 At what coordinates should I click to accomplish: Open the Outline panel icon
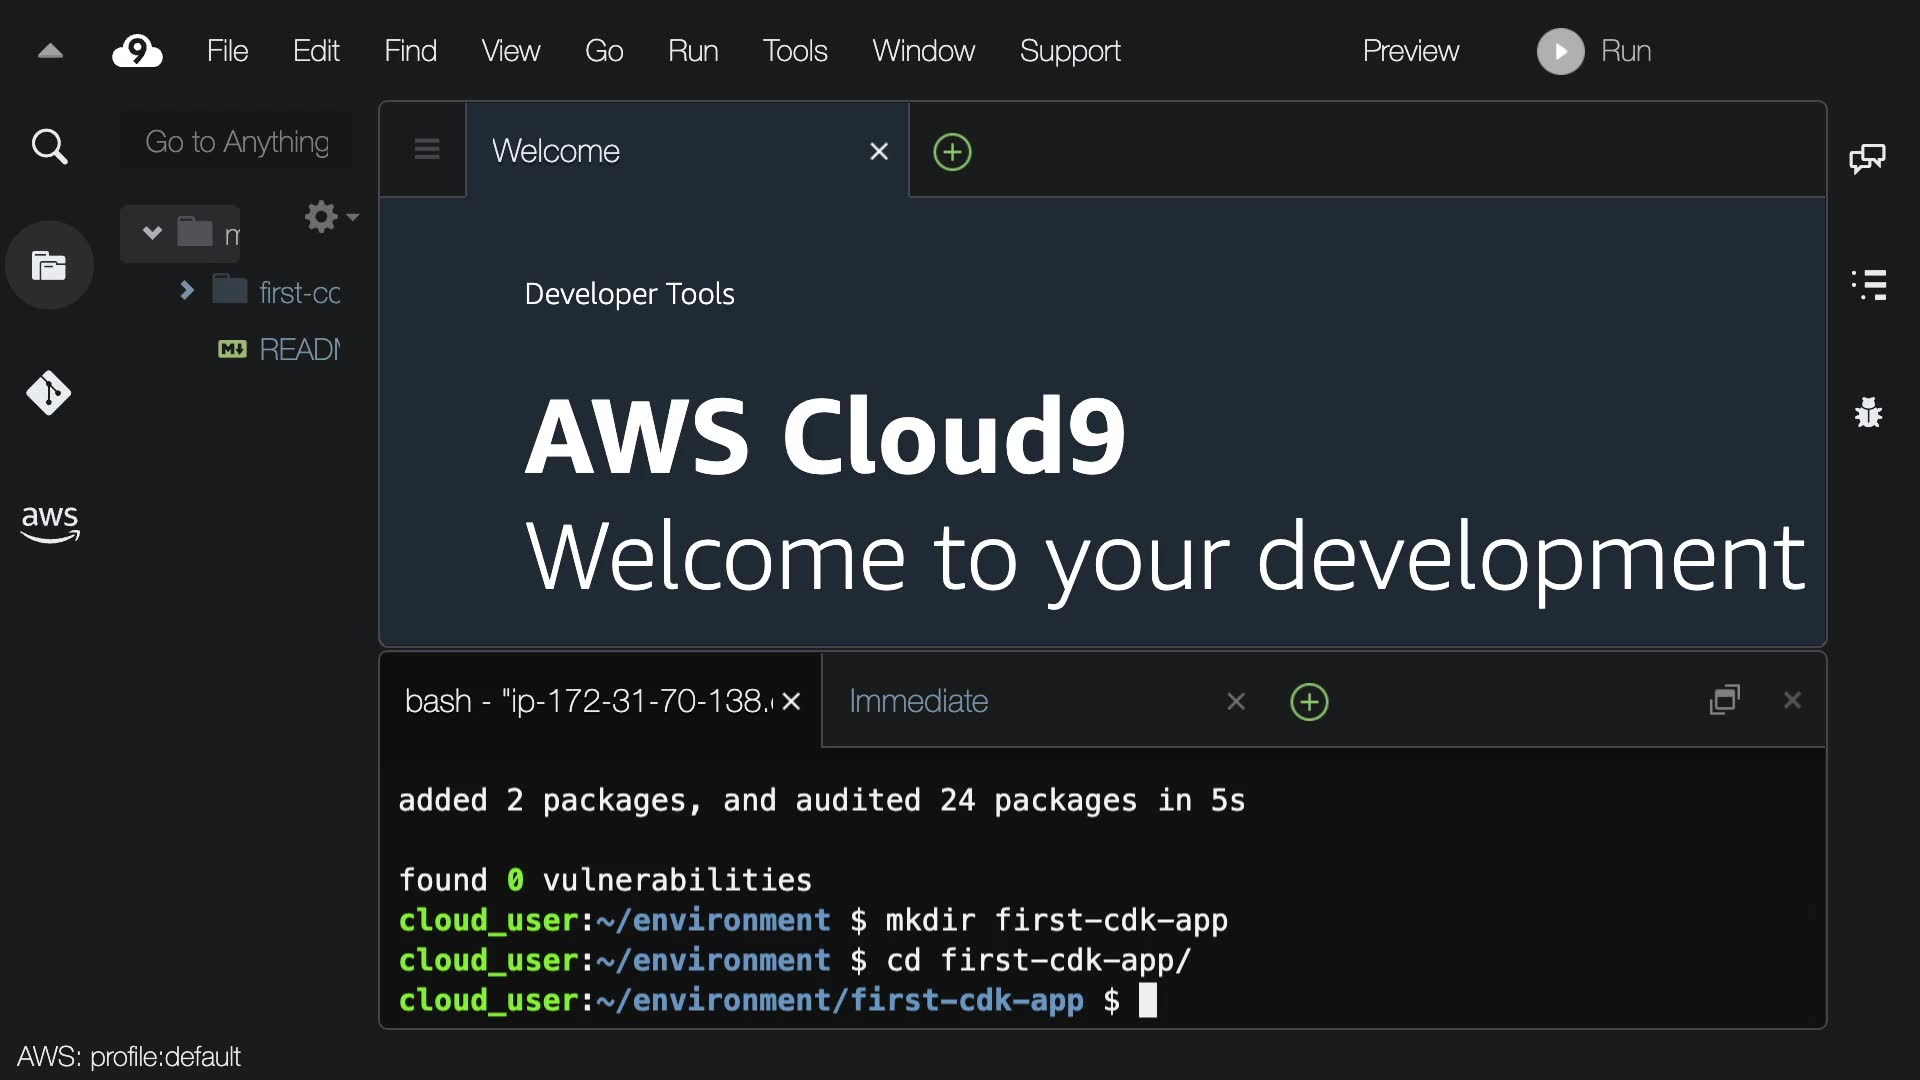click(x=1868, y=285)
